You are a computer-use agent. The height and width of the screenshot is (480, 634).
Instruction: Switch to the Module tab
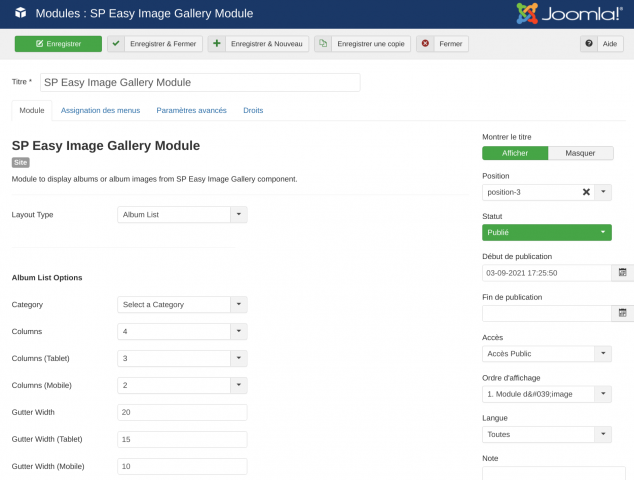[32, 110]
